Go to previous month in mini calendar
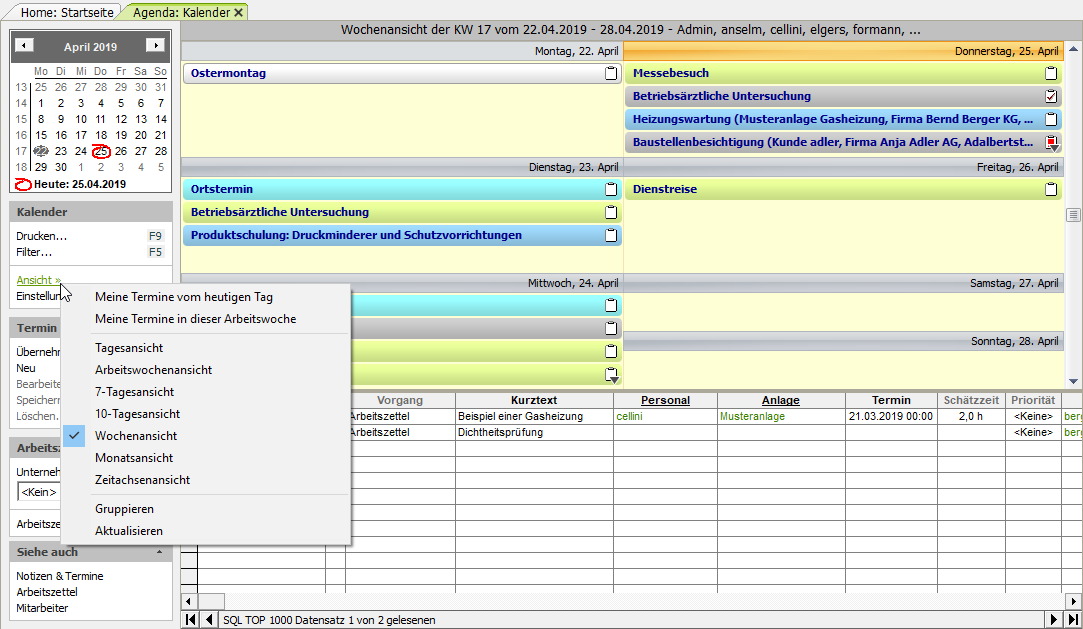Screen dimensions: 1083x629 pos(25,46)
